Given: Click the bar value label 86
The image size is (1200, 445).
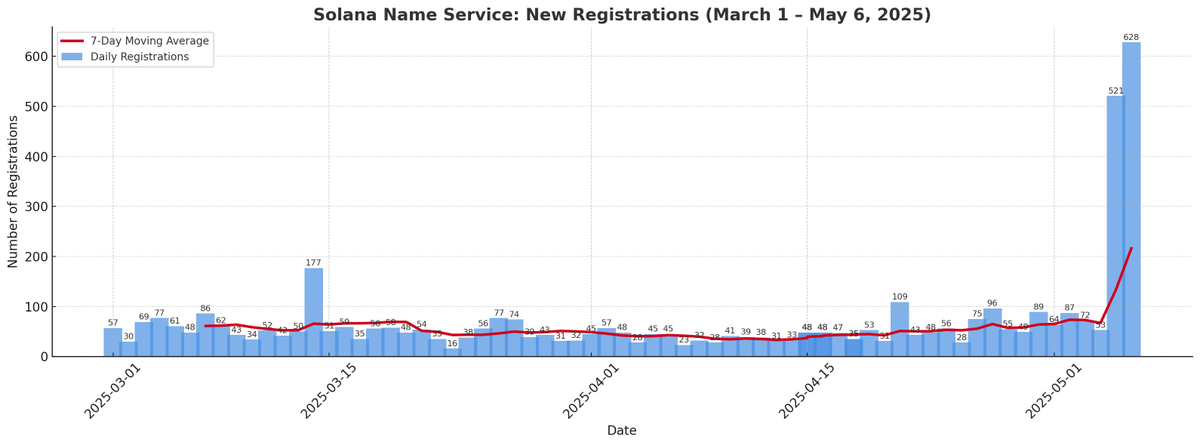Looking at the screenshot, I should tap(206, 308).
